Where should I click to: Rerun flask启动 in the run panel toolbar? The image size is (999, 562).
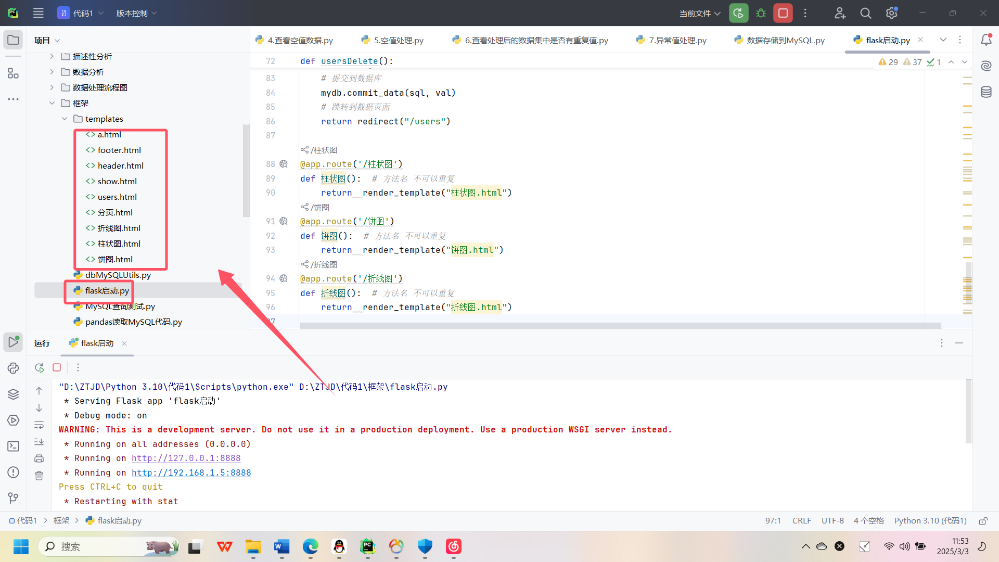(x=39, y=368)
